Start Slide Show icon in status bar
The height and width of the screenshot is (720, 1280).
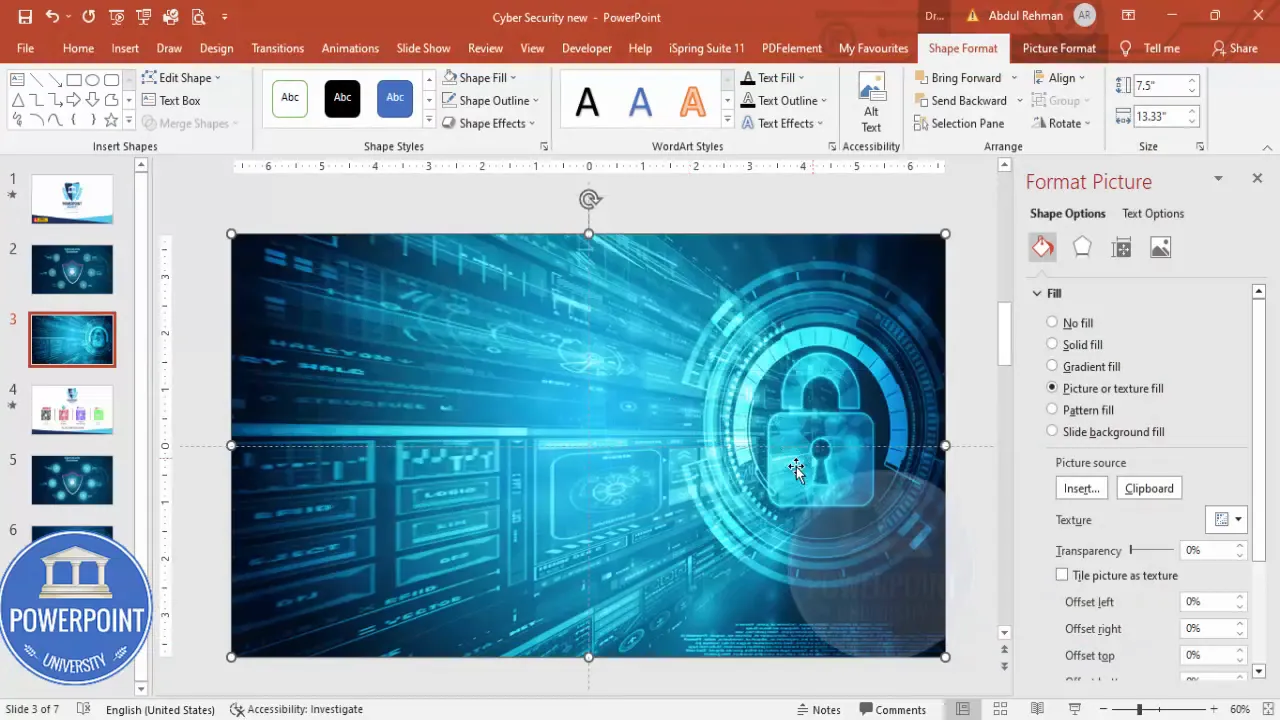tap(1075, 709)
